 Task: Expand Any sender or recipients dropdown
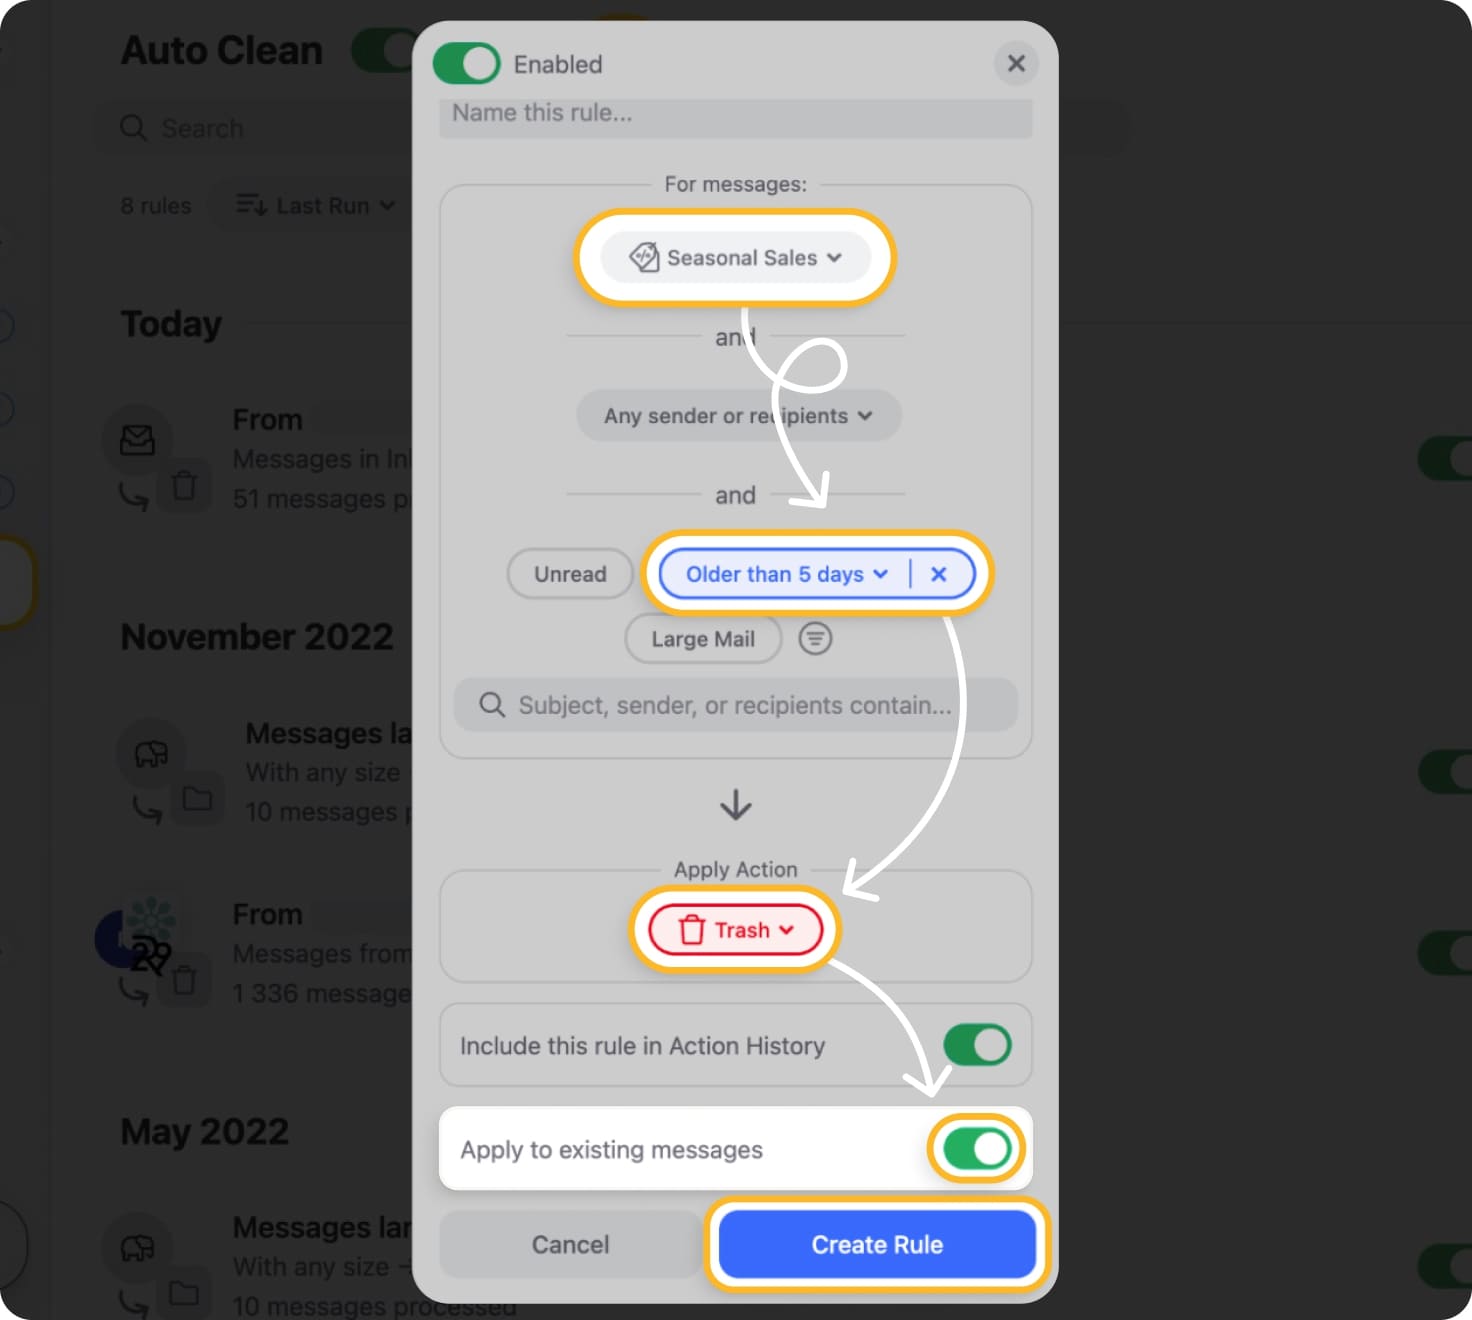pyautogui.click(x=738, y=415)
